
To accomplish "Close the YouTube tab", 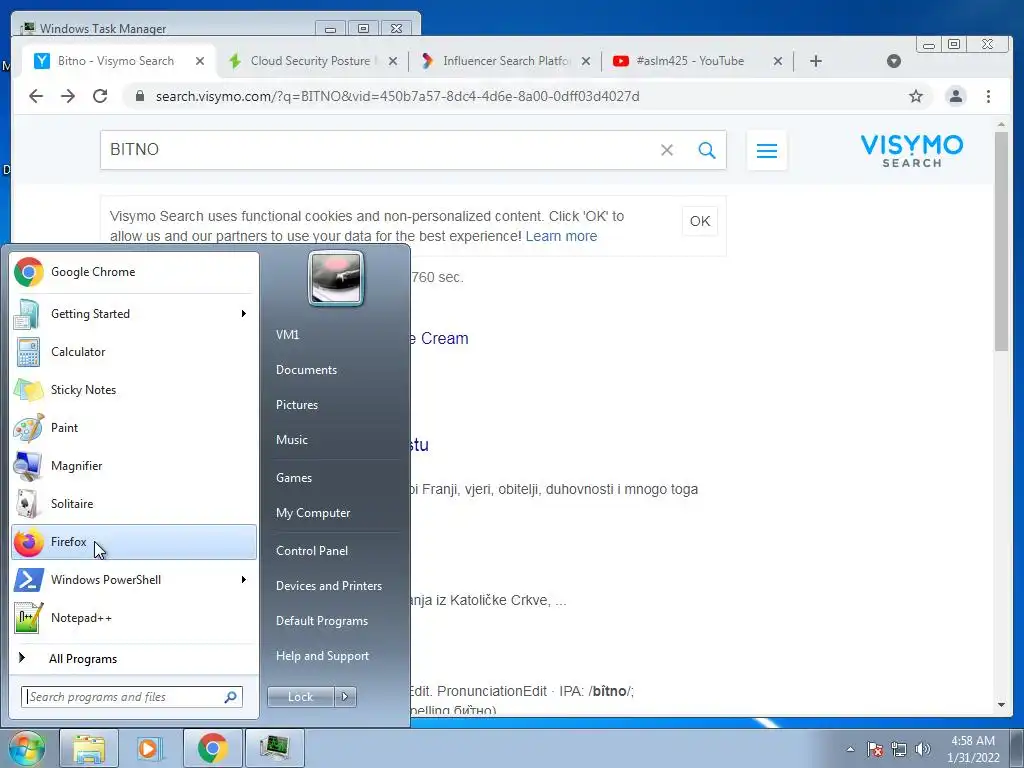I will pos(778,61).
